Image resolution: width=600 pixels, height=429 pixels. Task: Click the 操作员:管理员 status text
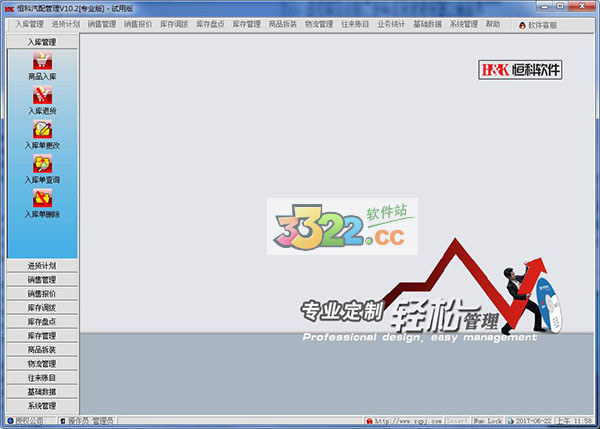tap(91, 421)
